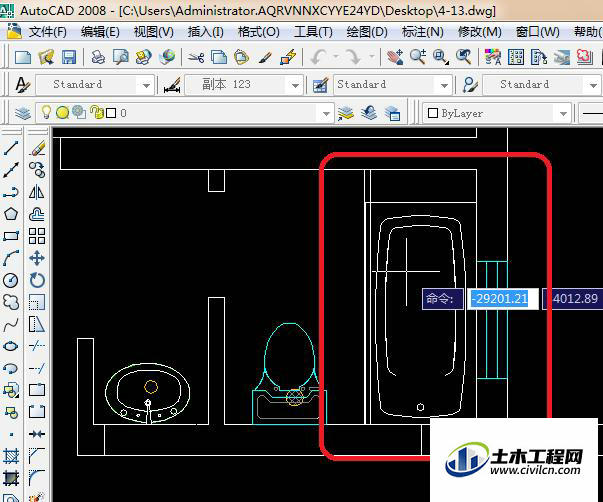Select the Mirror tool
603x502 pixels.
click(37, 192)
